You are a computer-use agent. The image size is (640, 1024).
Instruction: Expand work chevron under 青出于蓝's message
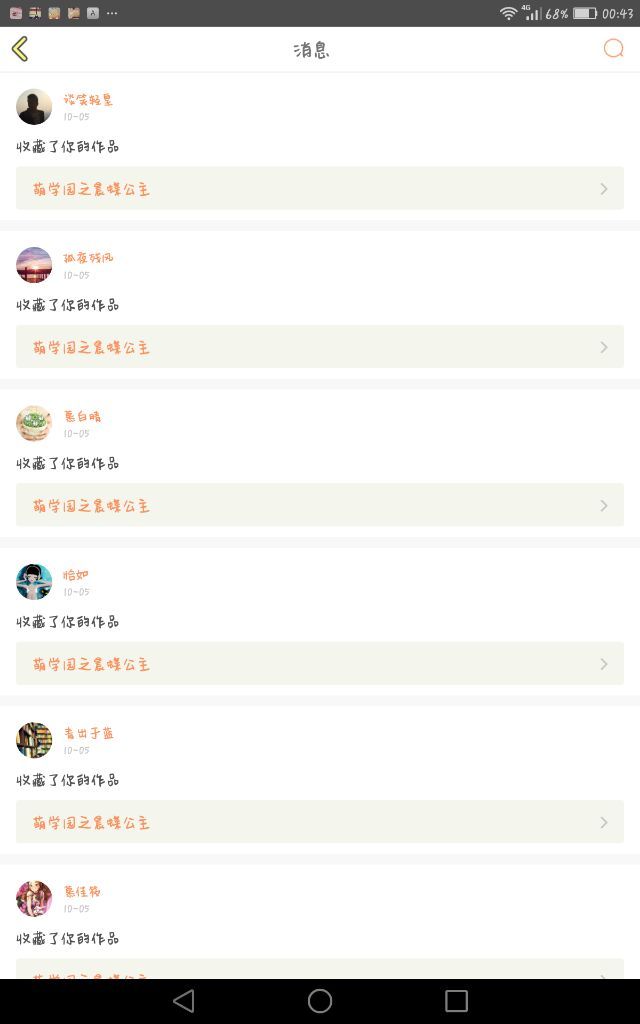click(604, 822)
